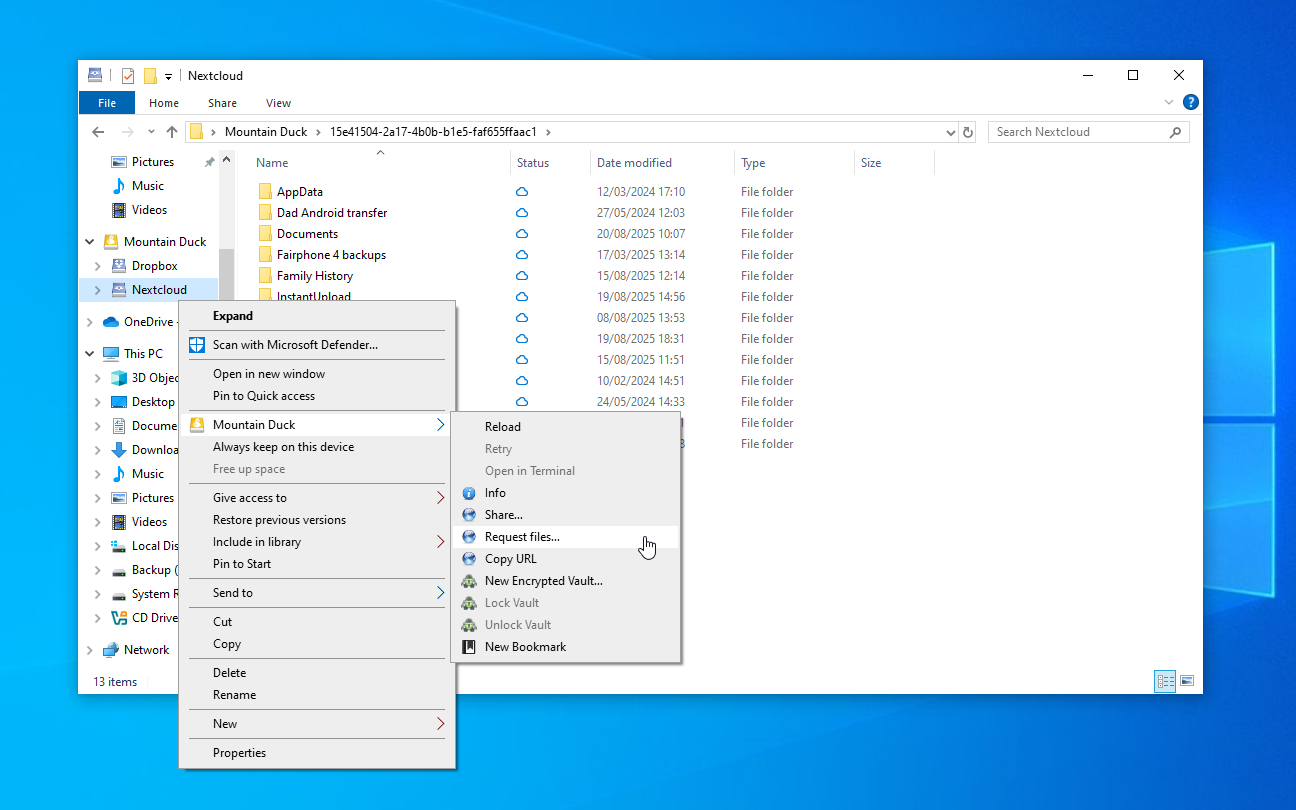Click Mountain Duck in the address breadcrumb
This screenshot has width=1296, height=810.
265,132
